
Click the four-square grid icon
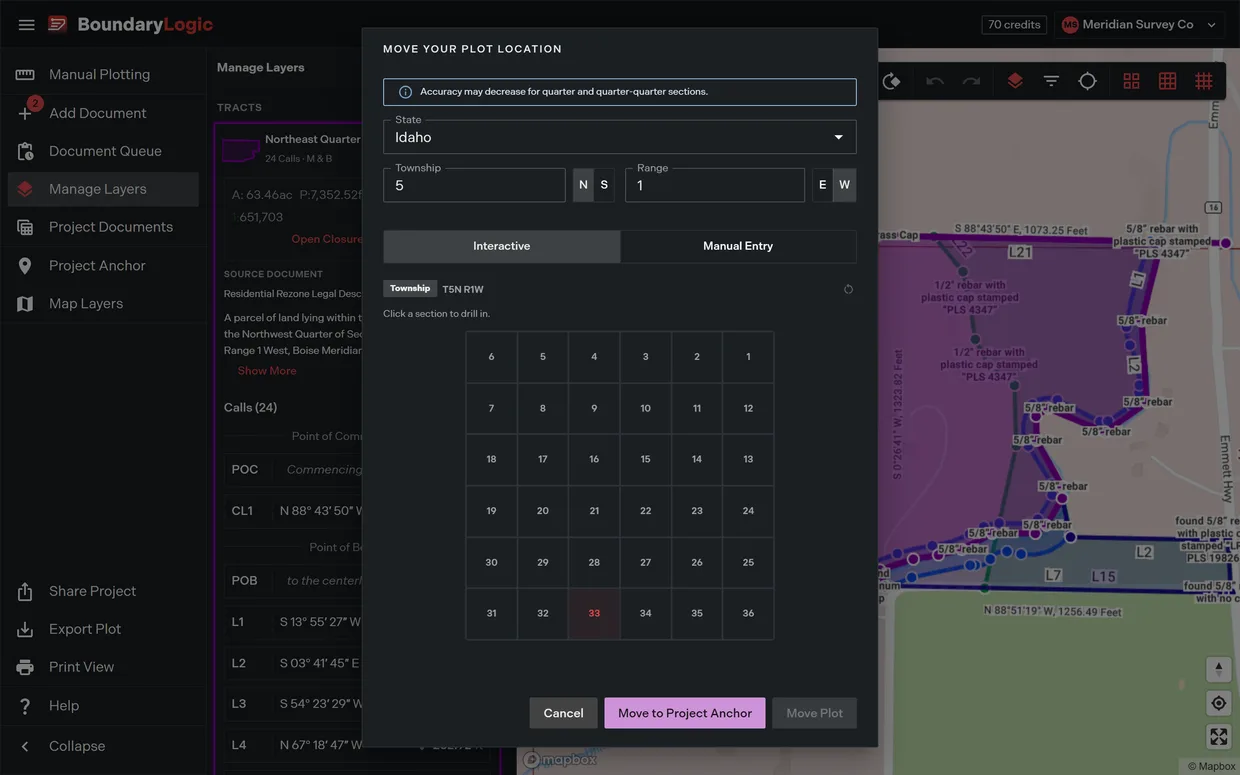tap(1131, 81)
